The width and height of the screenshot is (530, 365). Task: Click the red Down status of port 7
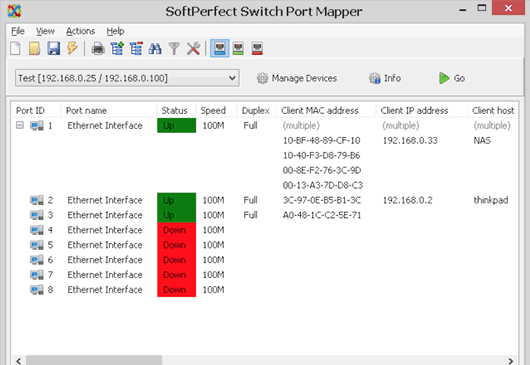pyautogui.click(x=176, y=275)
